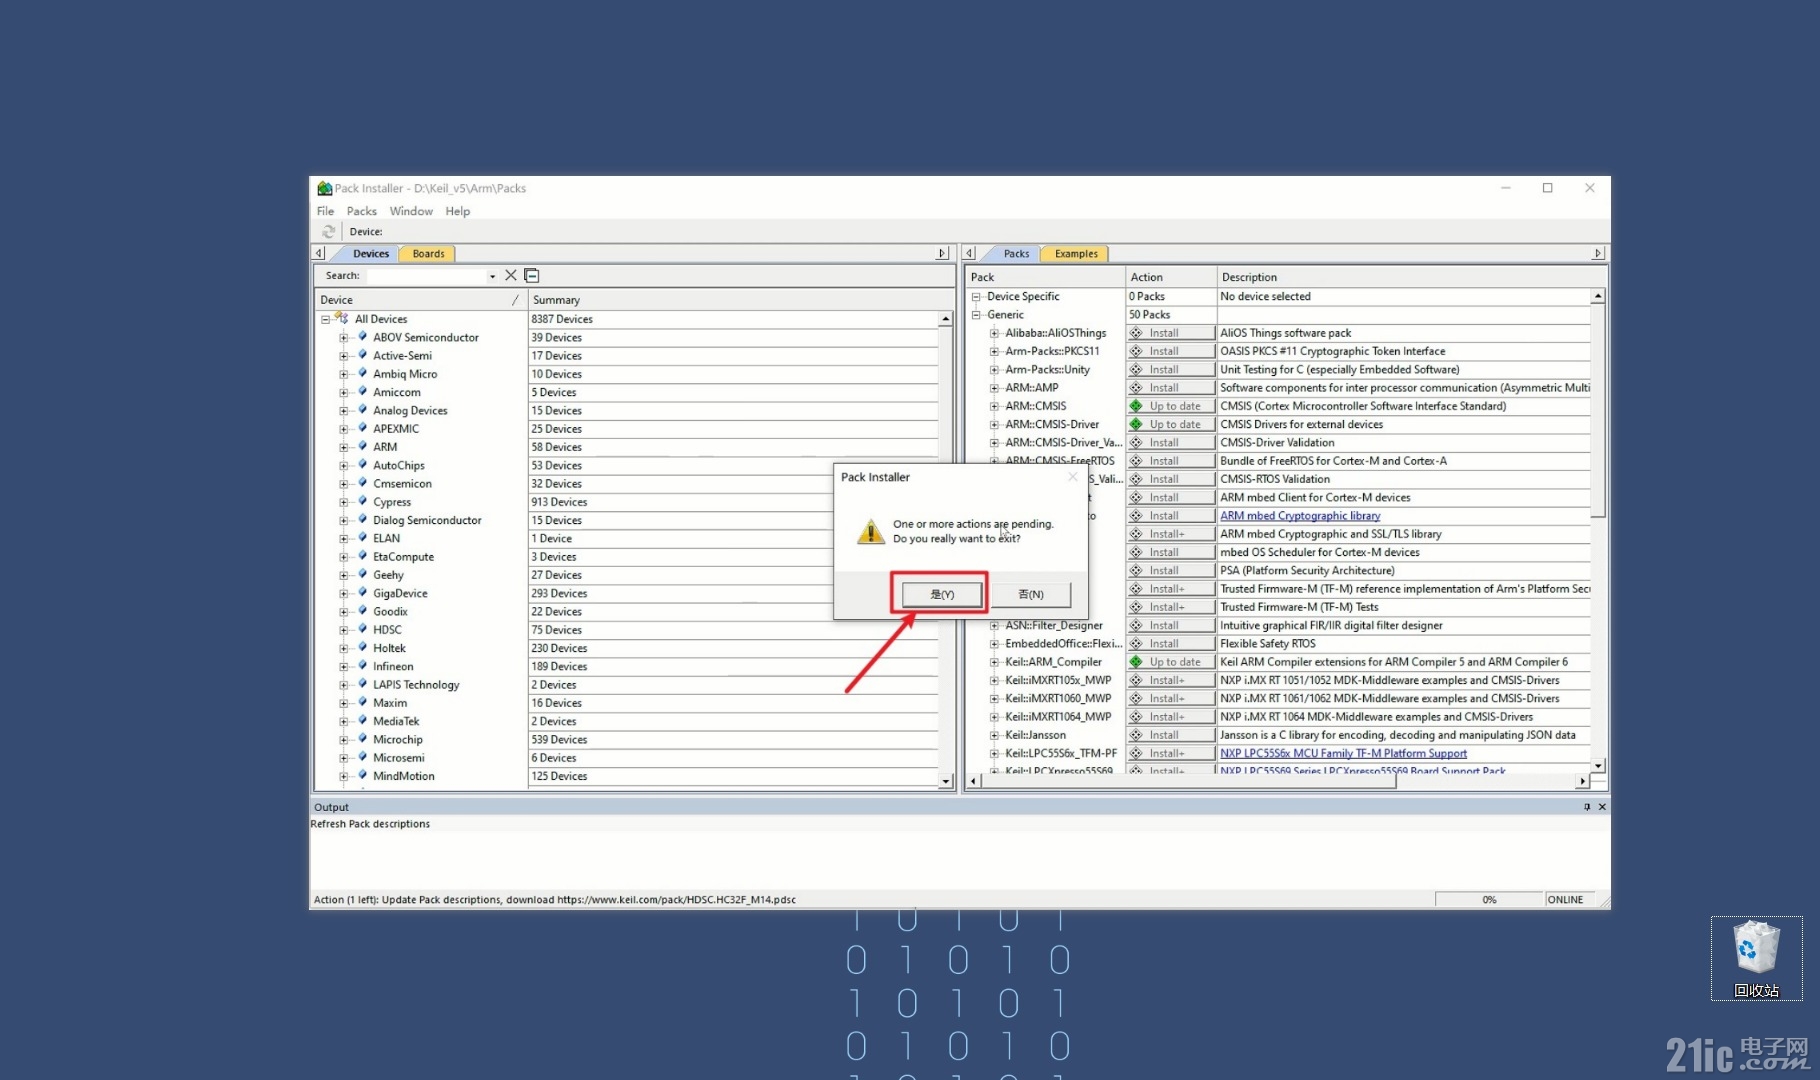Image resolution: width=1820 pixels, height=1080 pixels.
Task: Click Install+ button for Keil::iMXRT1060_MWP
Action: (1170, 699)
